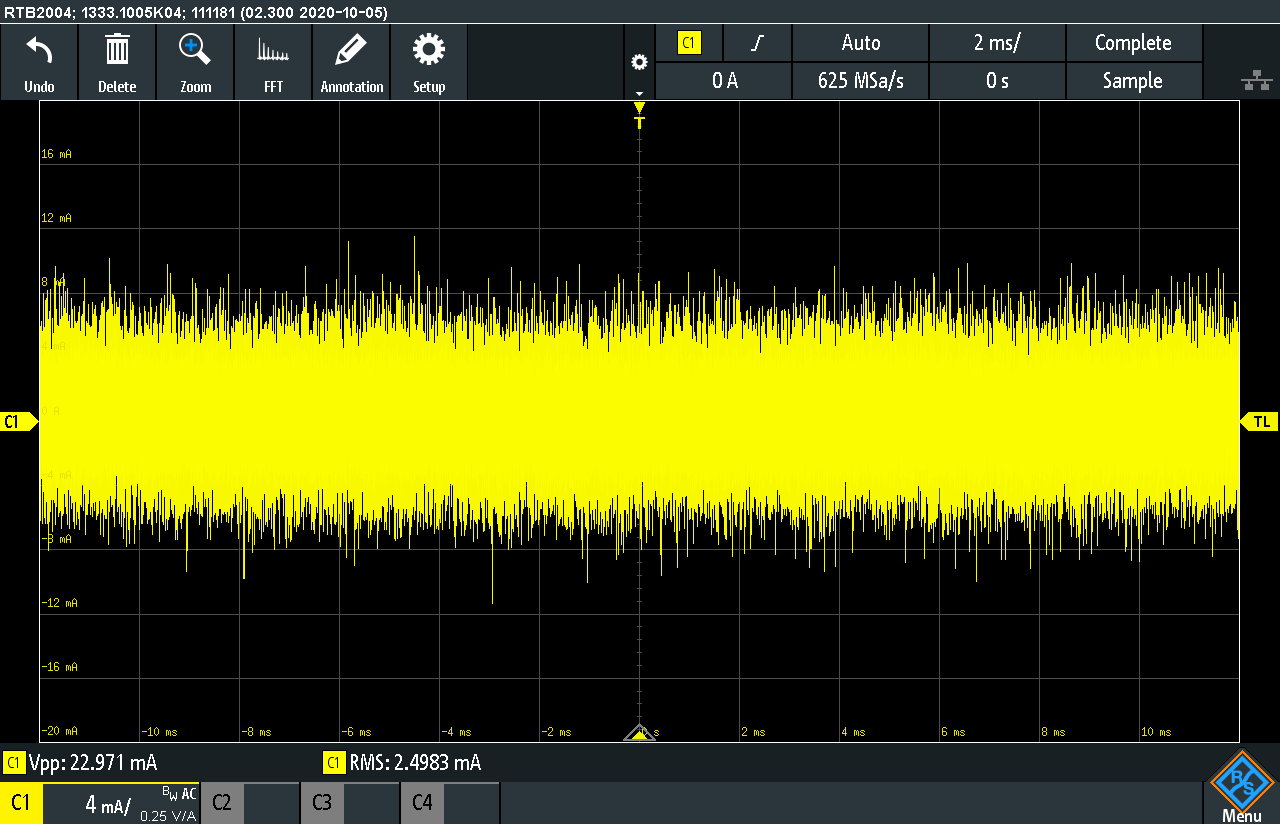Click the time reference marker at bottom
1280x824 pixels.
click(x=640, y=734)
